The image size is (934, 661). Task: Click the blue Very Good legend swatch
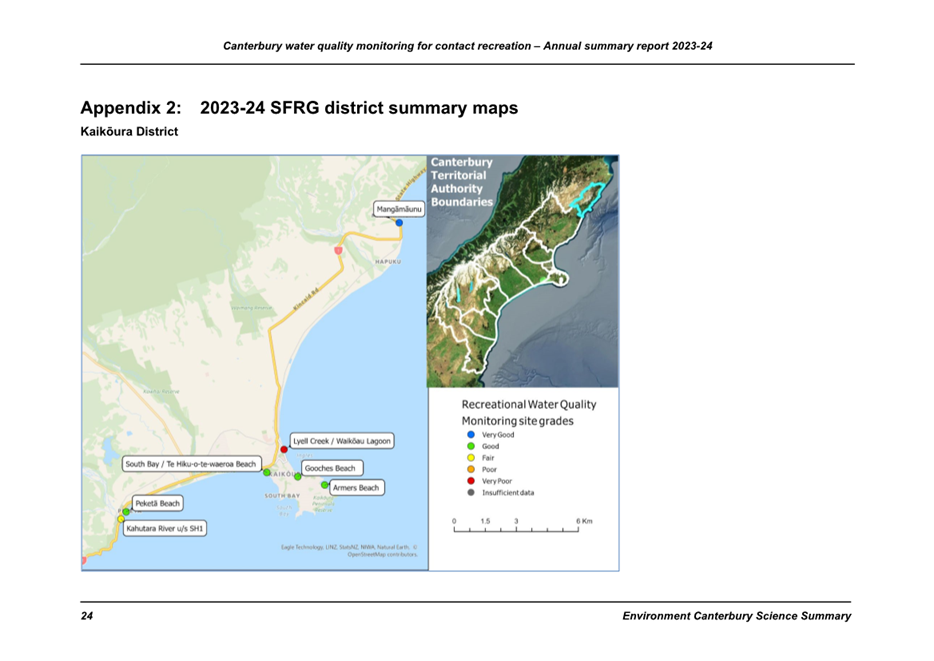point(470,435)
